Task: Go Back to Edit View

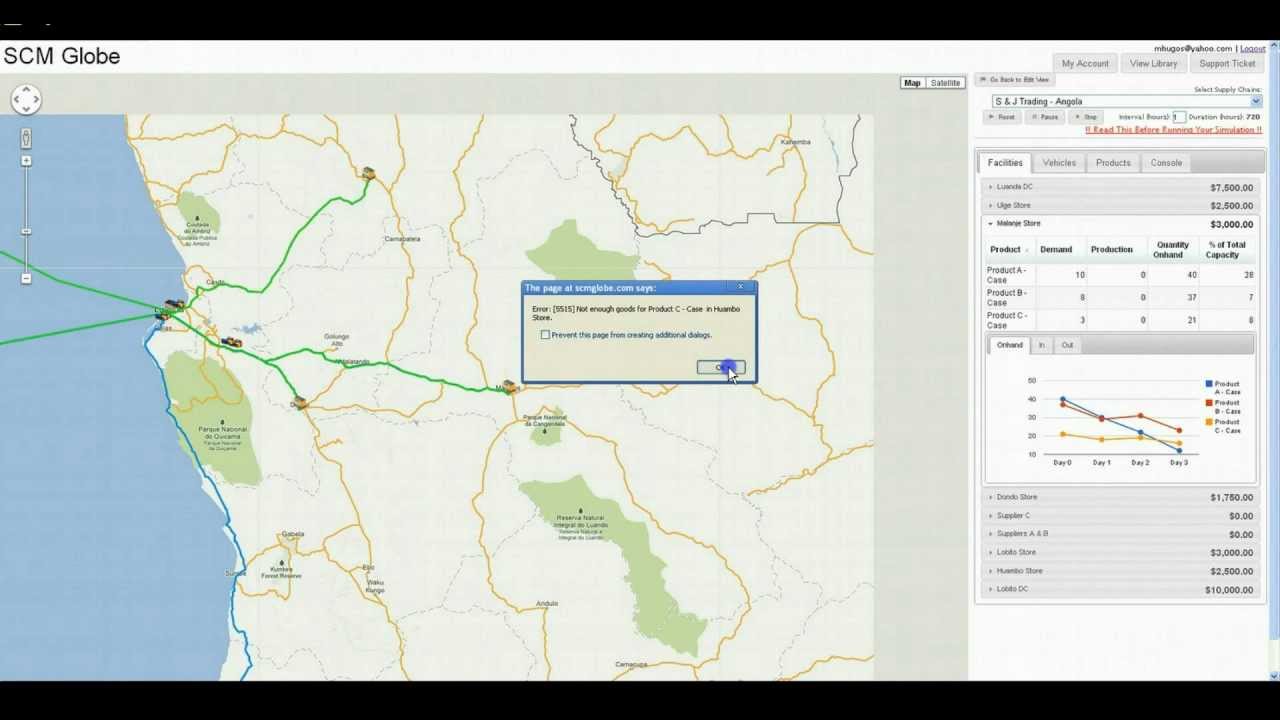Action: point(1014,80)
